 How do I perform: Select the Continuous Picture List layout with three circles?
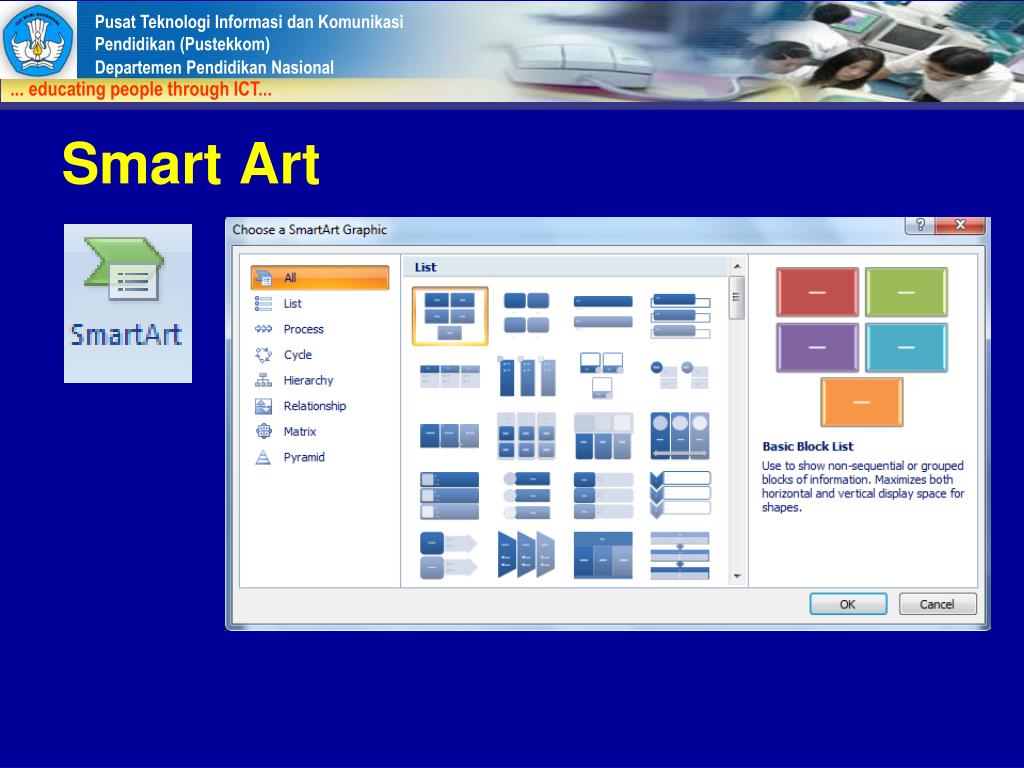[x=680, y=436]
